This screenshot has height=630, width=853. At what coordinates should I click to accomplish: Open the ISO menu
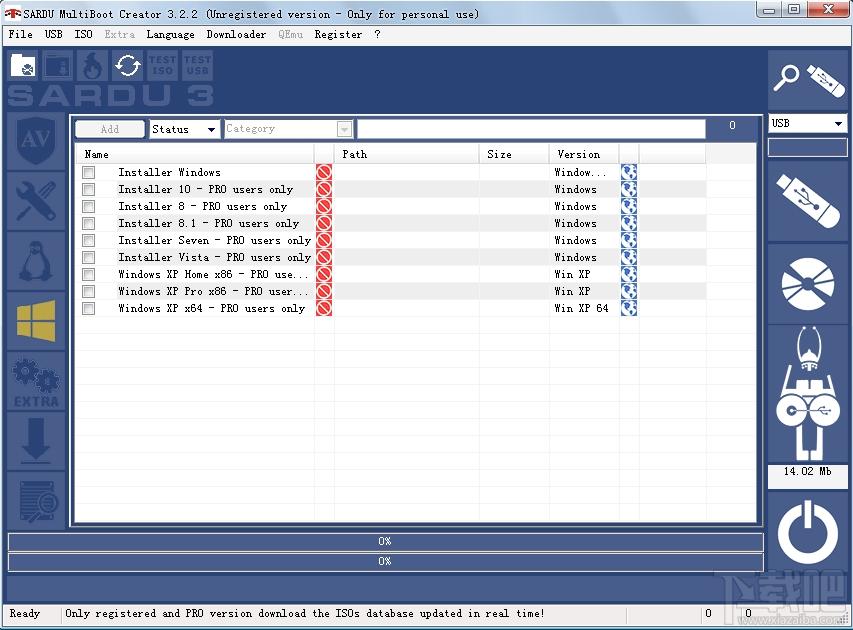[x=83, y=34]
